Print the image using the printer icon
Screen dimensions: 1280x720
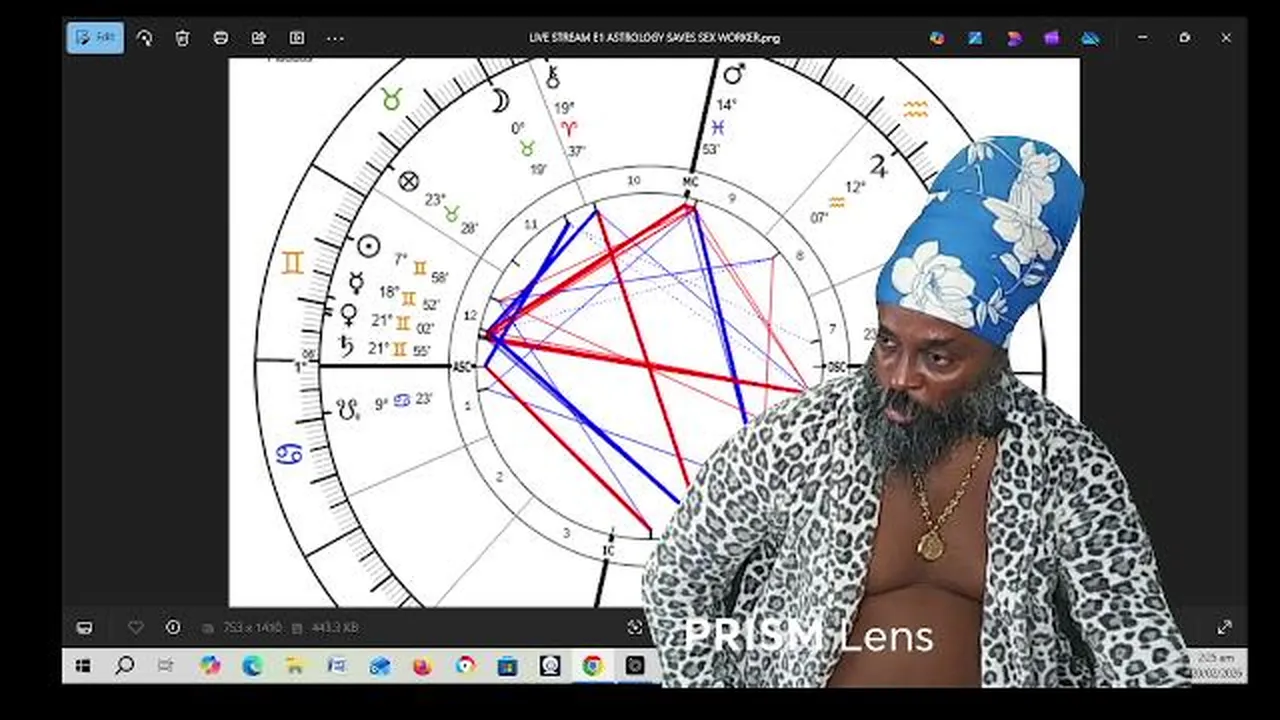pos(221,38)
